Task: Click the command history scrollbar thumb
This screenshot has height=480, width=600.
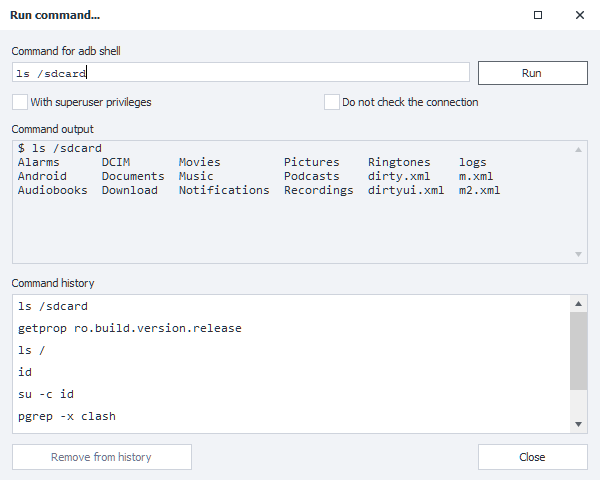Action: (579, 351)
